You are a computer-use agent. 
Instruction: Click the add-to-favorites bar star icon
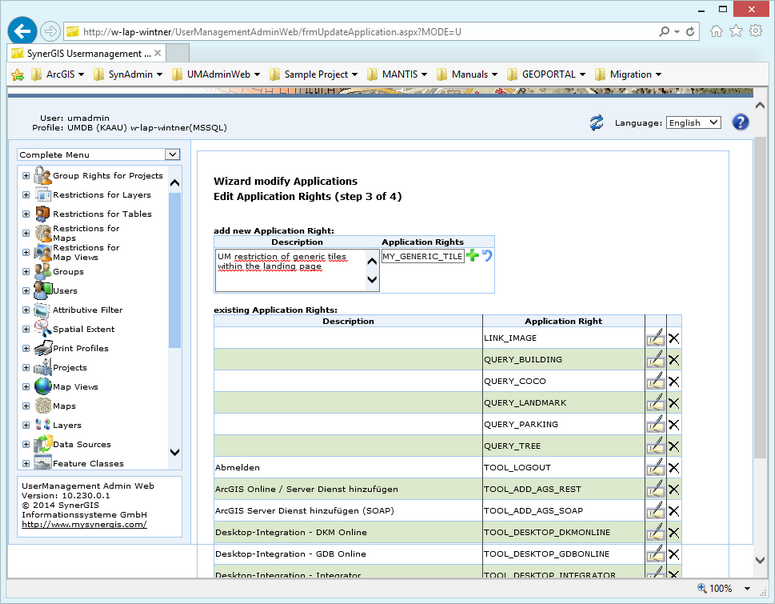17,75
